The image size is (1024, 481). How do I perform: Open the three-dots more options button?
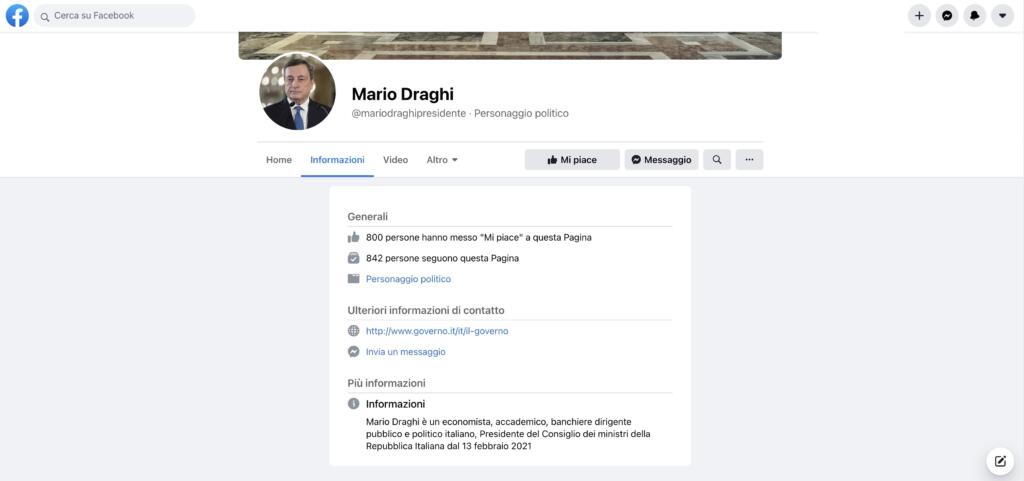[x=749, y=160]
